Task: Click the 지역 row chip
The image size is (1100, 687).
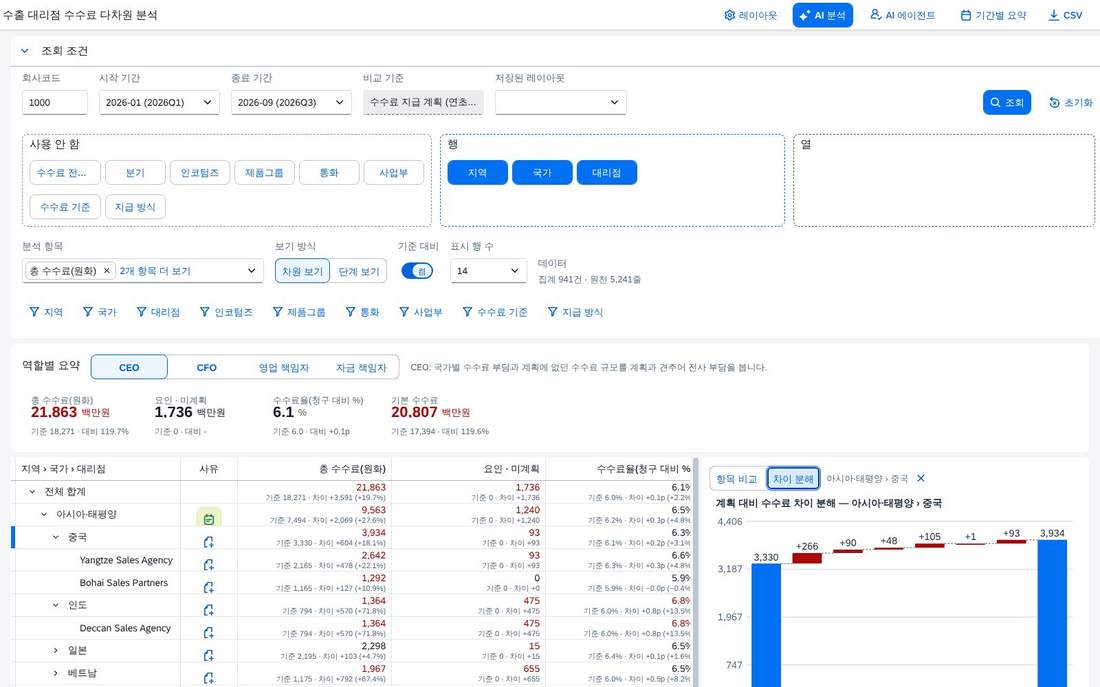Action: point(478,173)
